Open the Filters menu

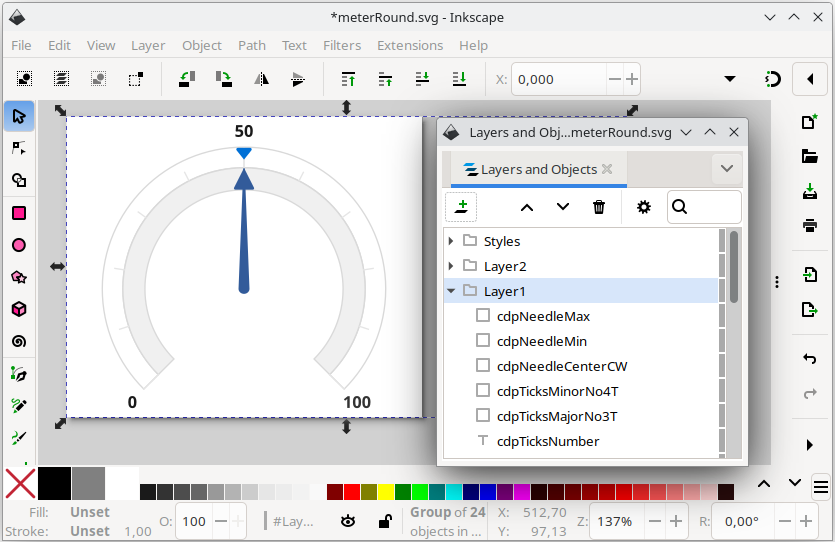click(342, 45)
